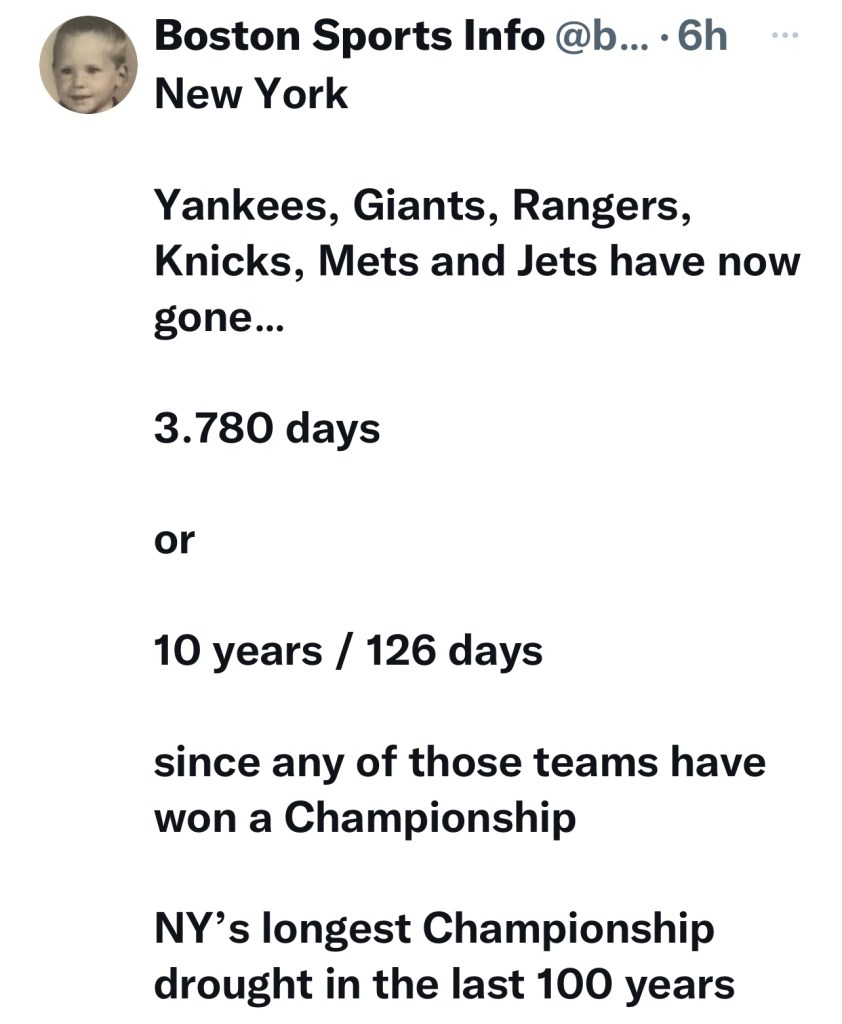Tap the "10 years" text
The width and height of the screenshot is (842, 1024).
(237, 652)
